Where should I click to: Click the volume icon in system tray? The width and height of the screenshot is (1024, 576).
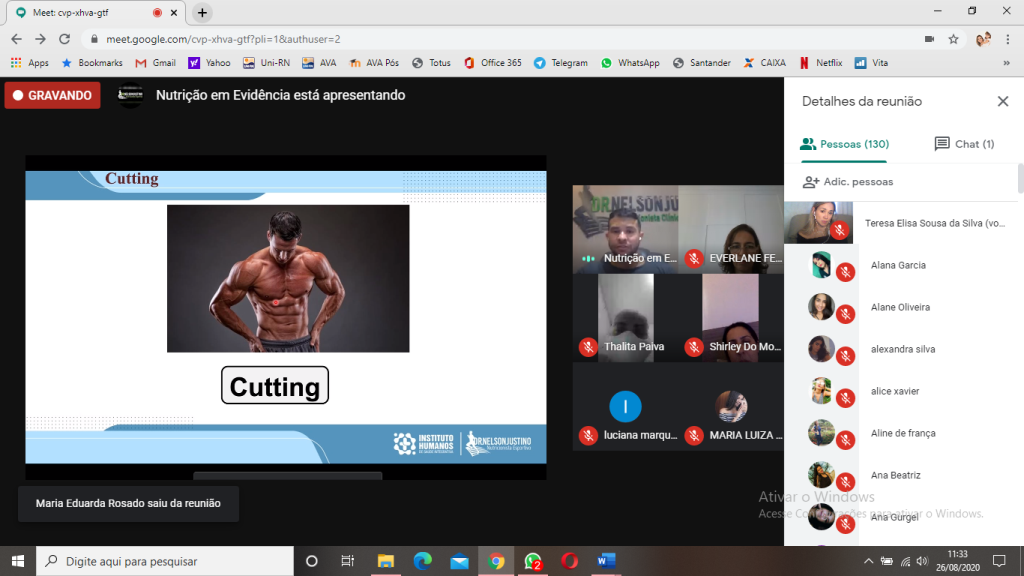pos(922,561)
